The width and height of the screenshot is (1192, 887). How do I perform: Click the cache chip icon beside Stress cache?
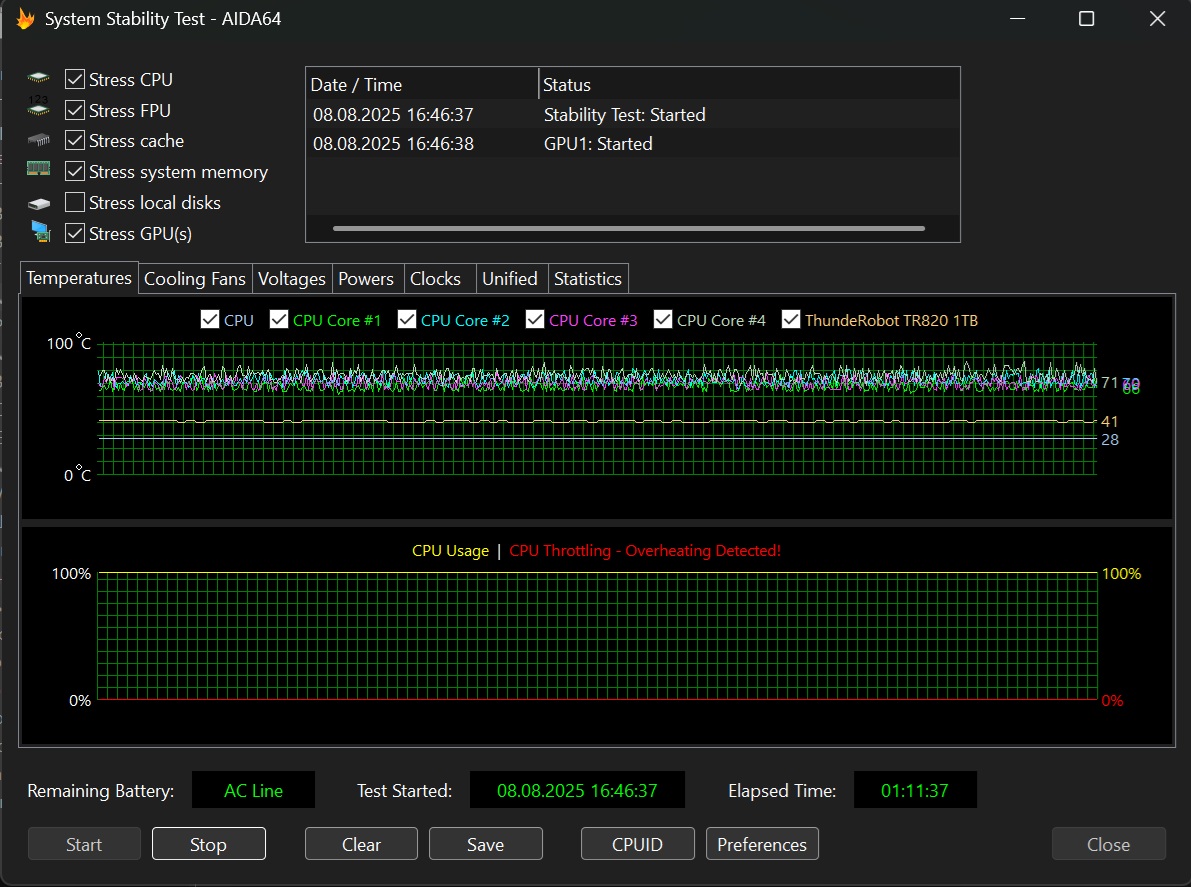point(39,141)
